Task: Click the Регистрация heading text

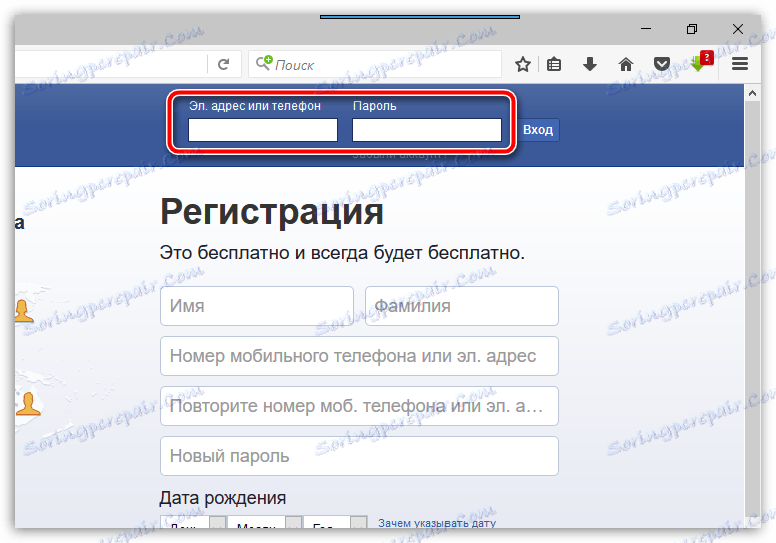Action: pos(272,213)
